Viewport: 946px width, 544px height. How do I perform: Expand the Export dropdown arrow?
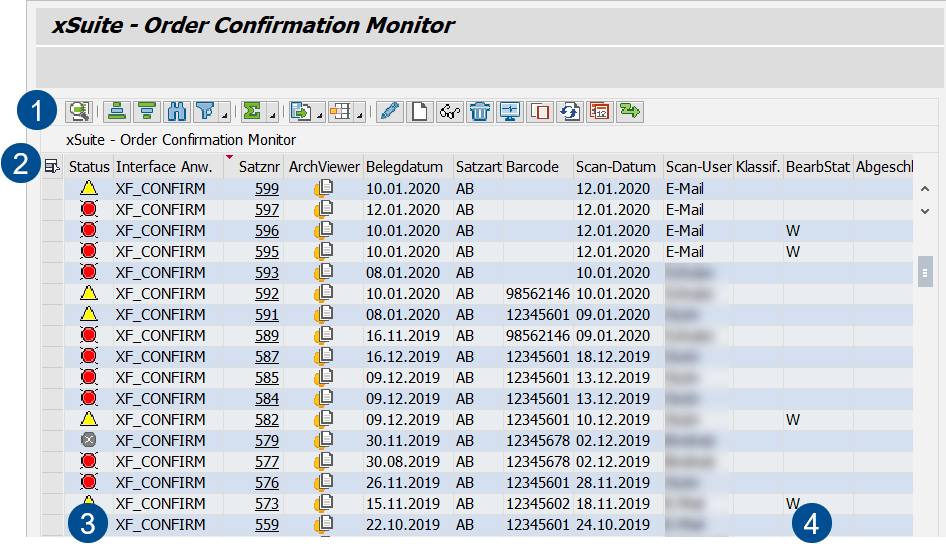[x=320, y=114]
